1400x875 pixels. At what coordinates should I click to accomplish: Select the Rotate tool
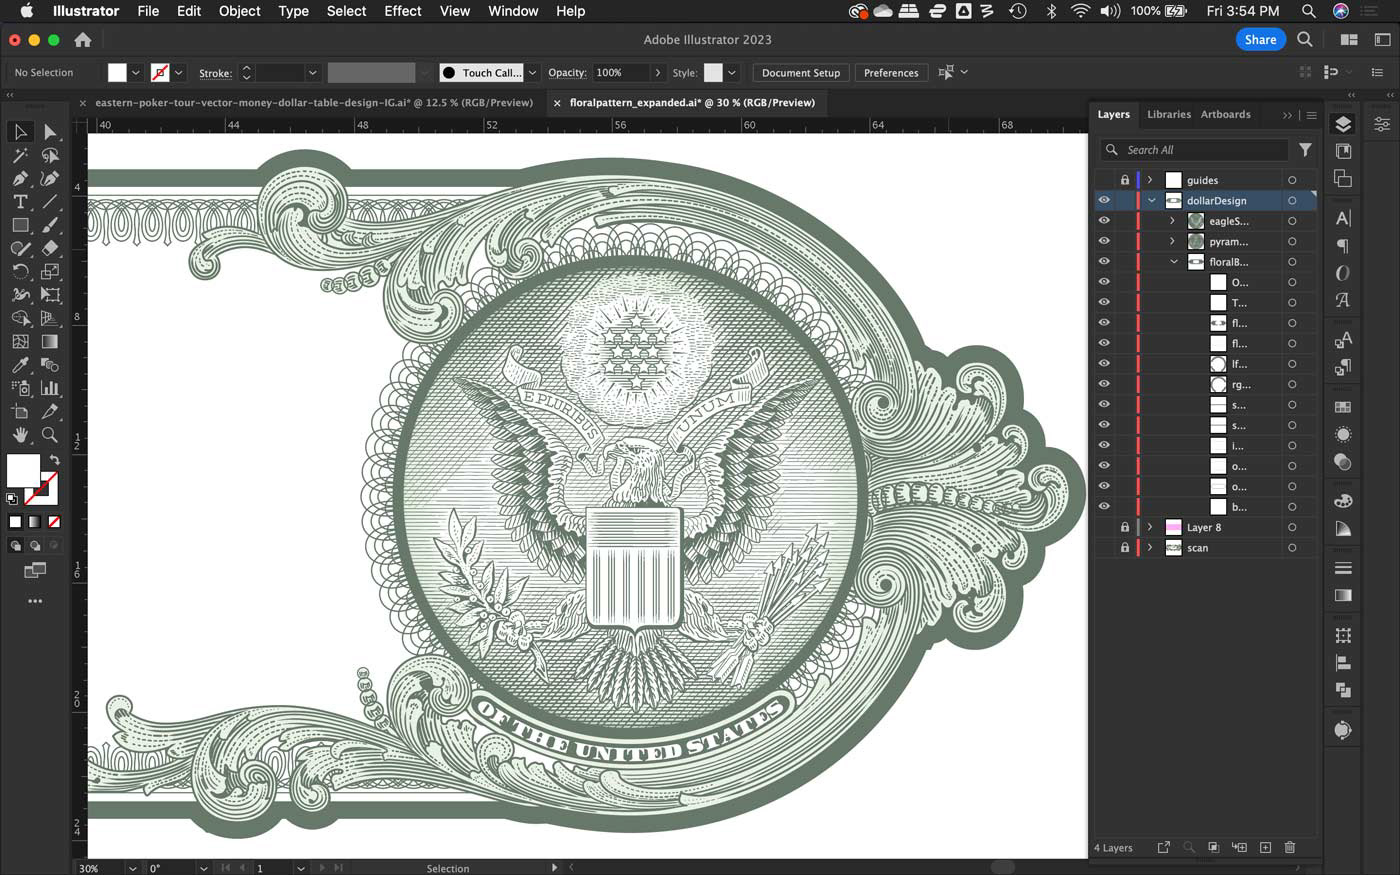[20, 271]
